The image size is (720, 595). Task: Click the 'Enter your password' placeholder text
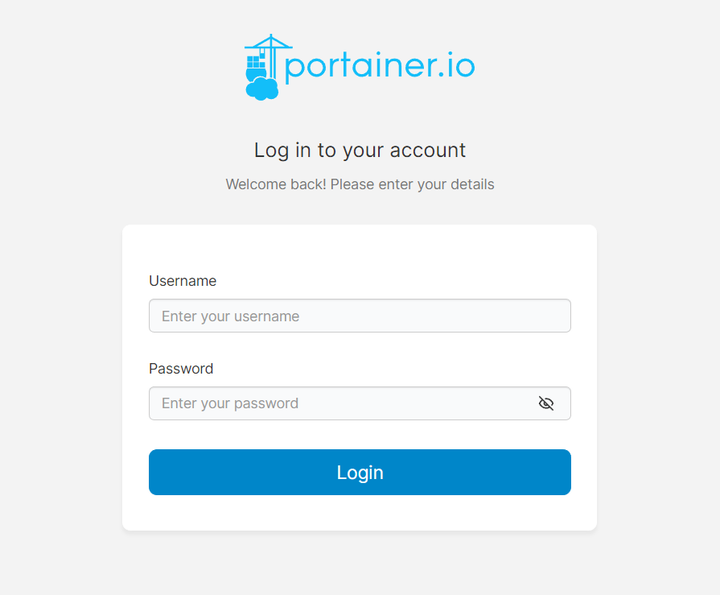[x=230, y=404]
